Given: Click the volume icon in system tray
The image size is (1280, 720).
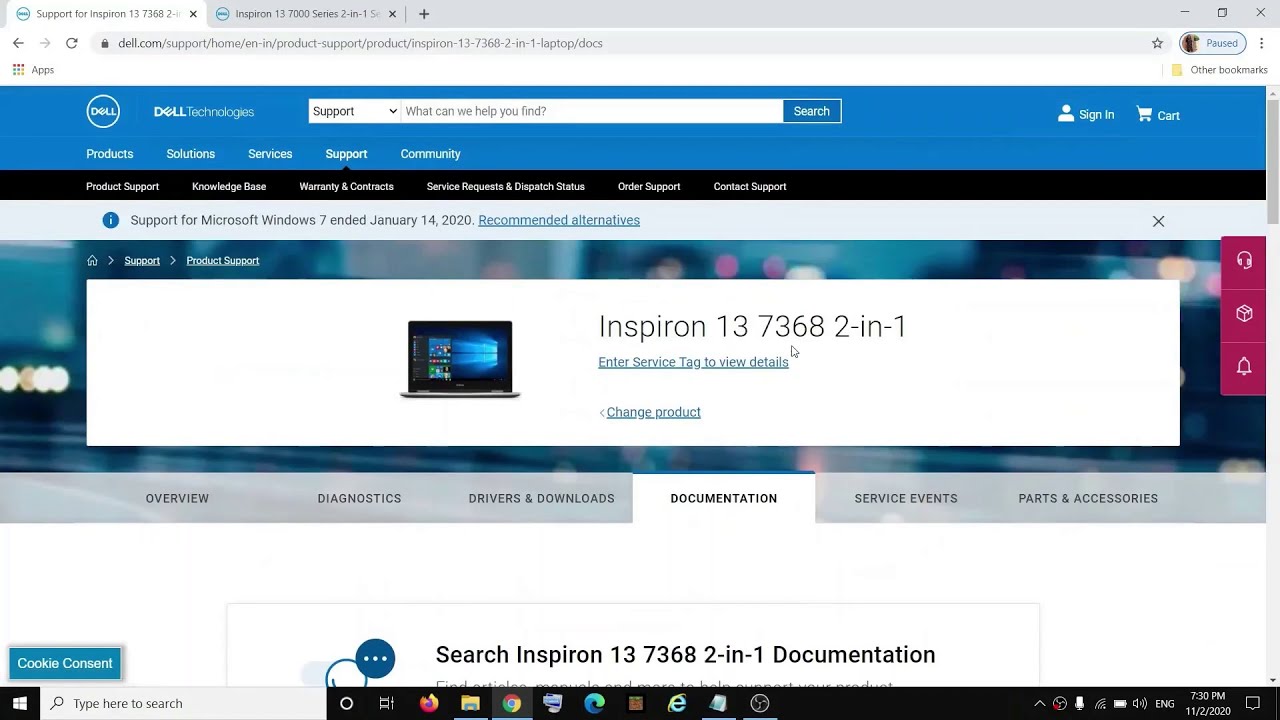Looking at the screenshot, I should point(1140,703).
